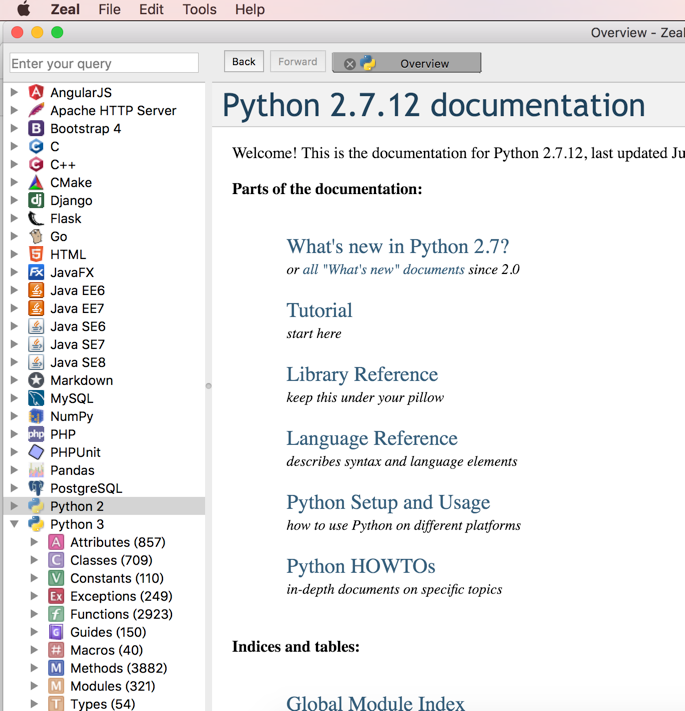The image size is (685, 711).
Task: Click the HTML5 shield icon
Action: tap(36, 254)
